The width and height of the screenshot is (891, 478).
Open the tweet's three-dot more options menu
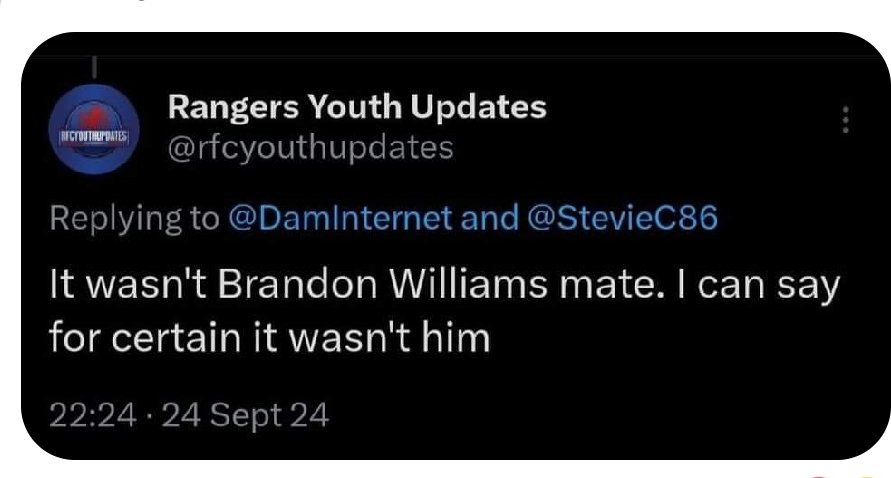coord(846,120)
